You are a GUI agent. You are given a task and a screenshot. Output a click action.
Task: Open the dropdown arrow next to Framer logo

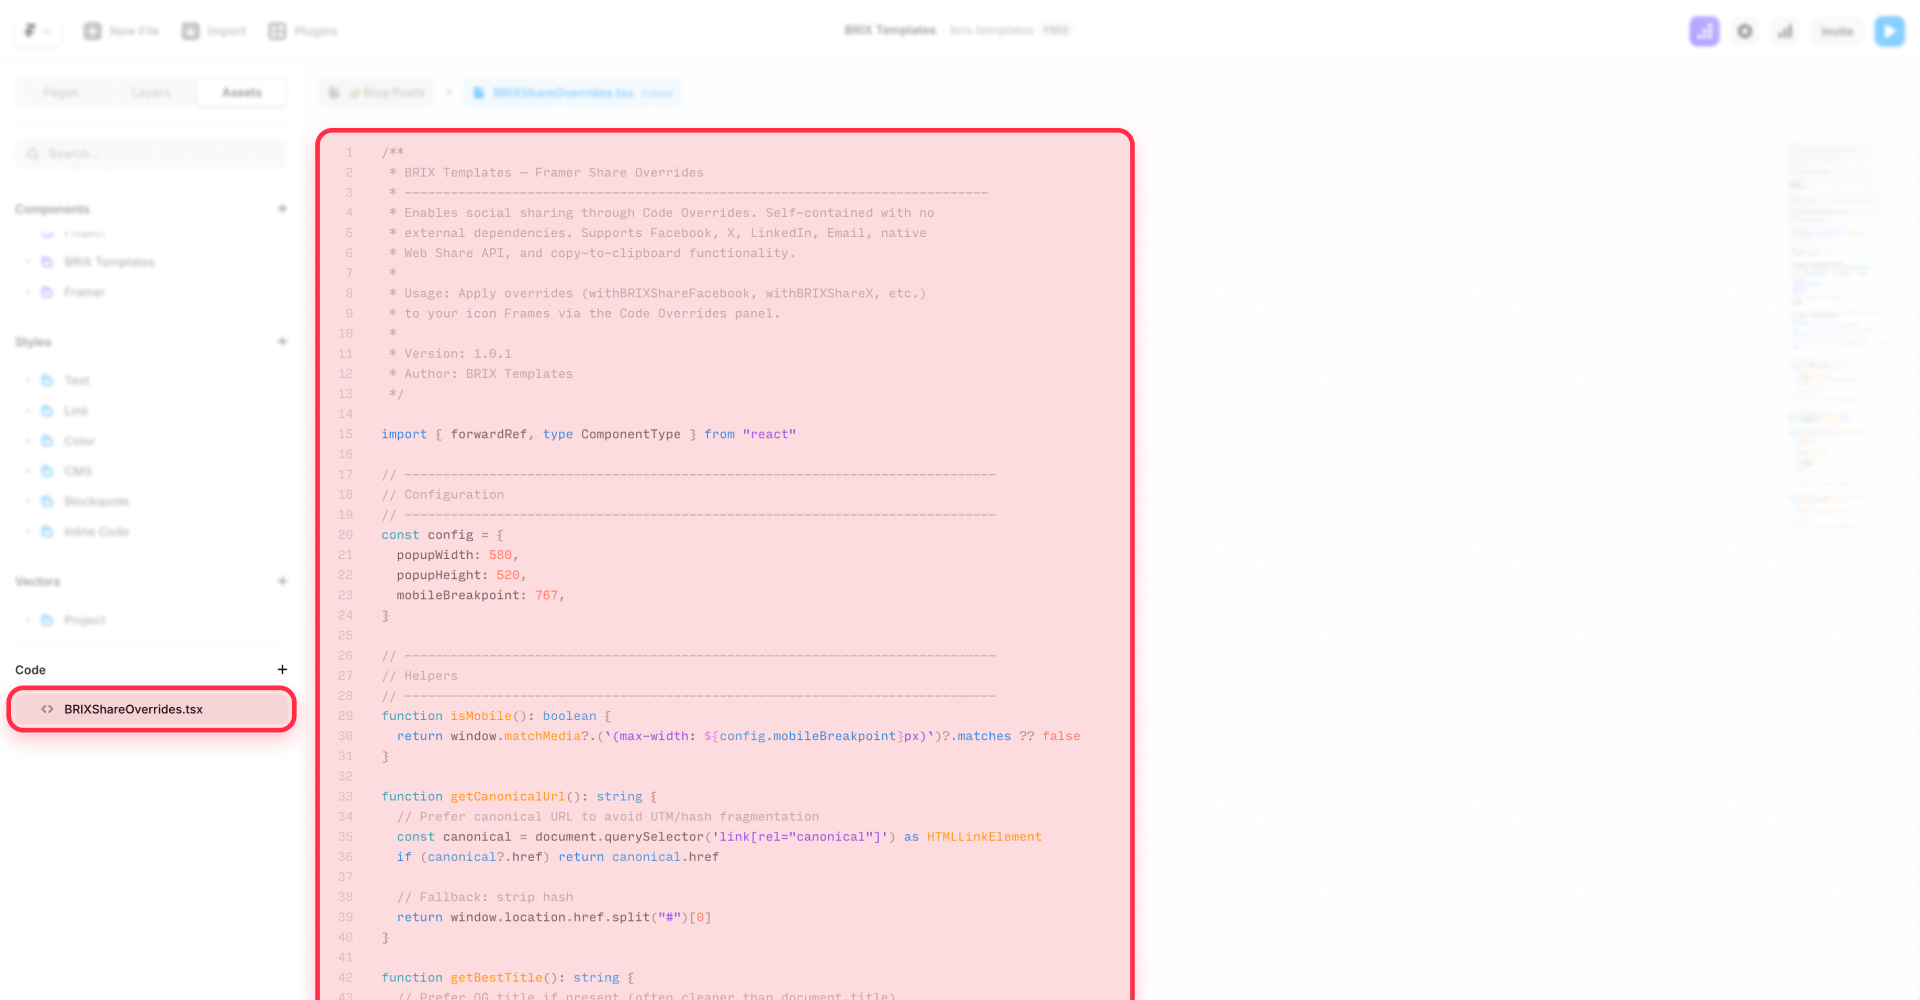[x=48, y=30]
